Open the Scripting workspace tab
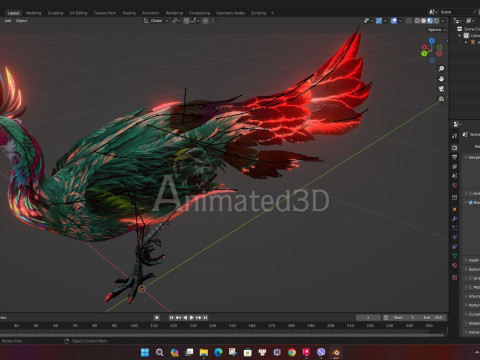Viewport: 480px width, 360px height. point(258,13)
